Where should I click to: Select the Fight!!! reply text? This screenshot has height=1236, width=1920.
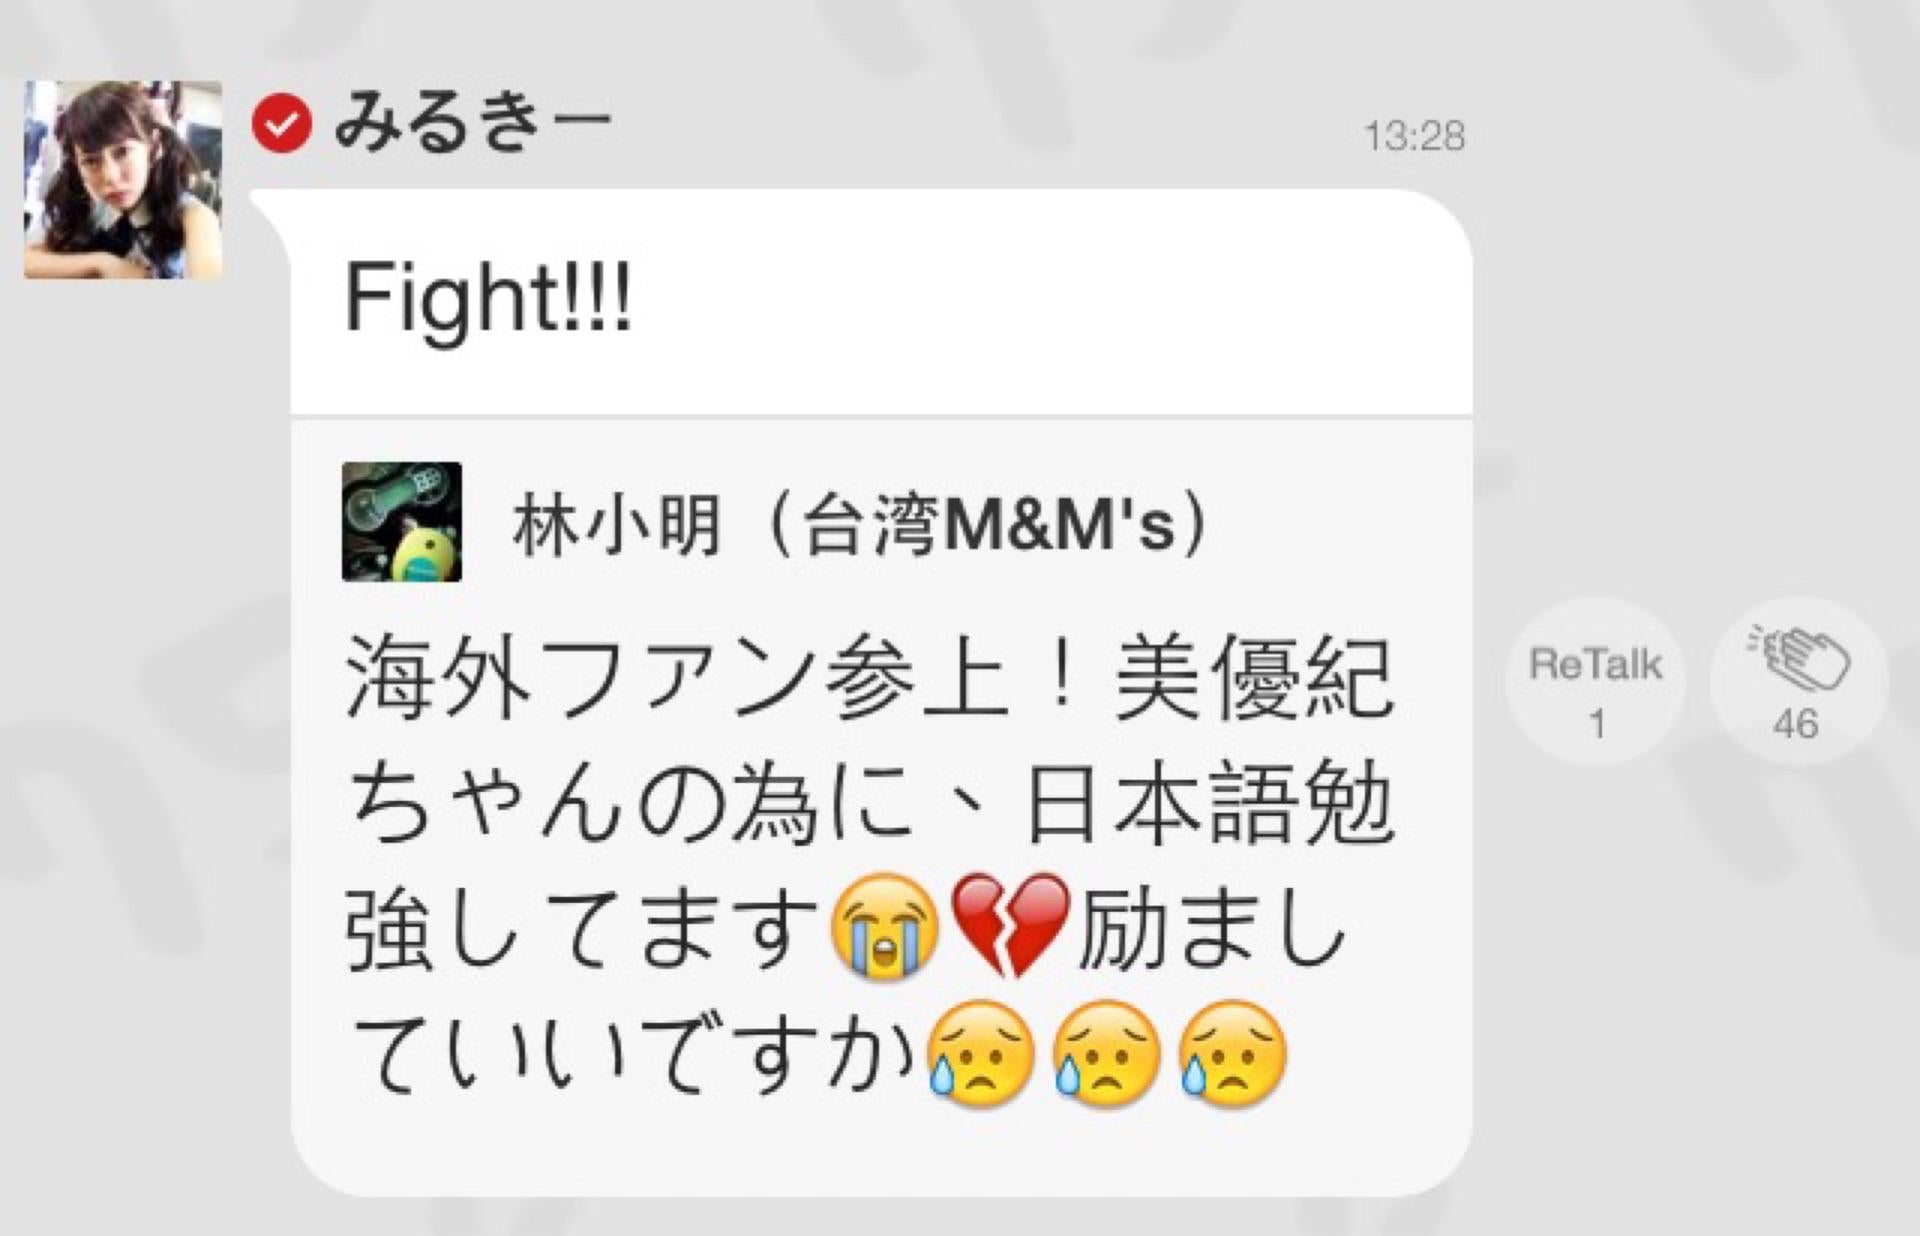pos(488,298)
